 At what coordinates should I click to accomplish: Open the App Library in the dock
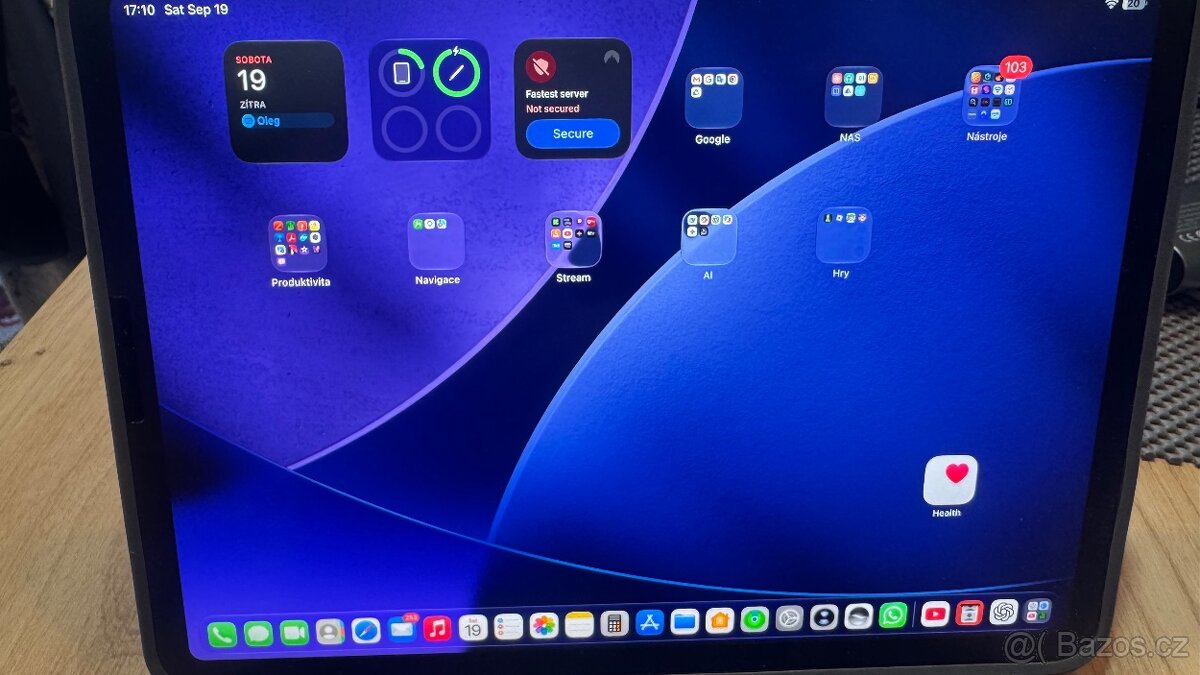tap(1038, 610)
